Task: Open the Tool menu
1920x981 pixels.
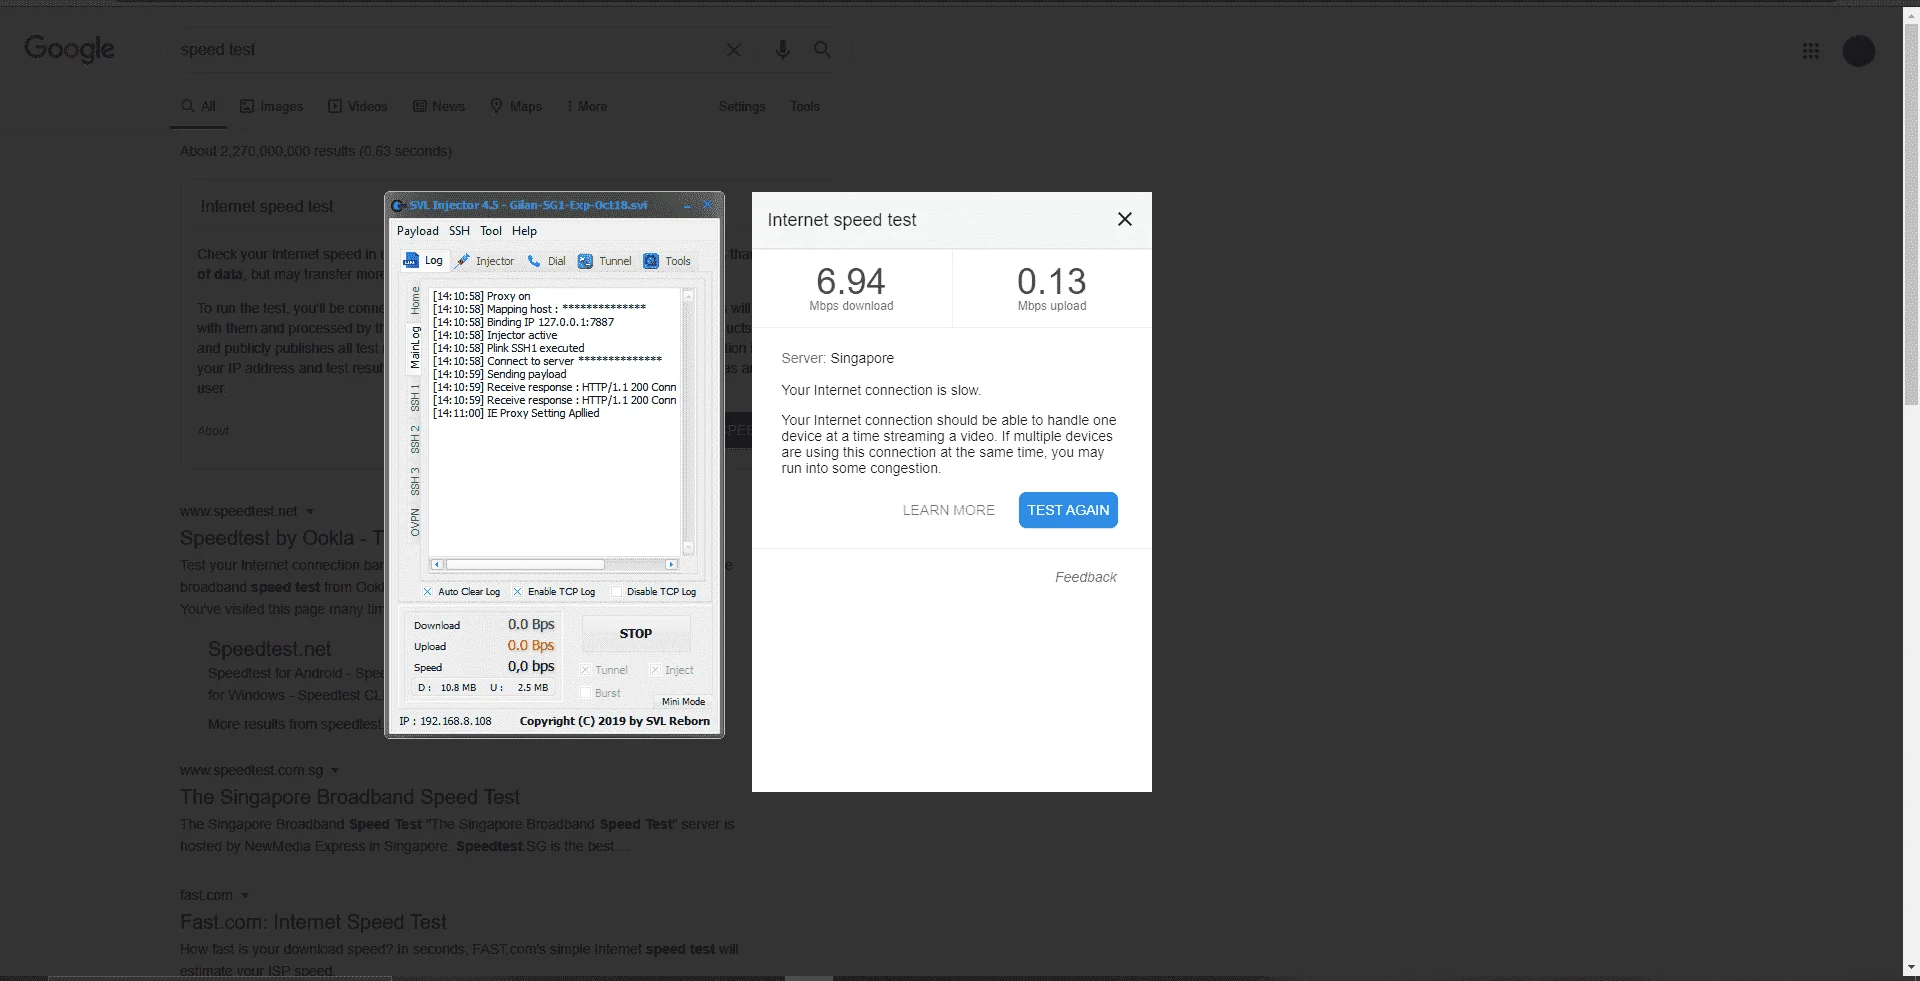Action: [490, 231]
